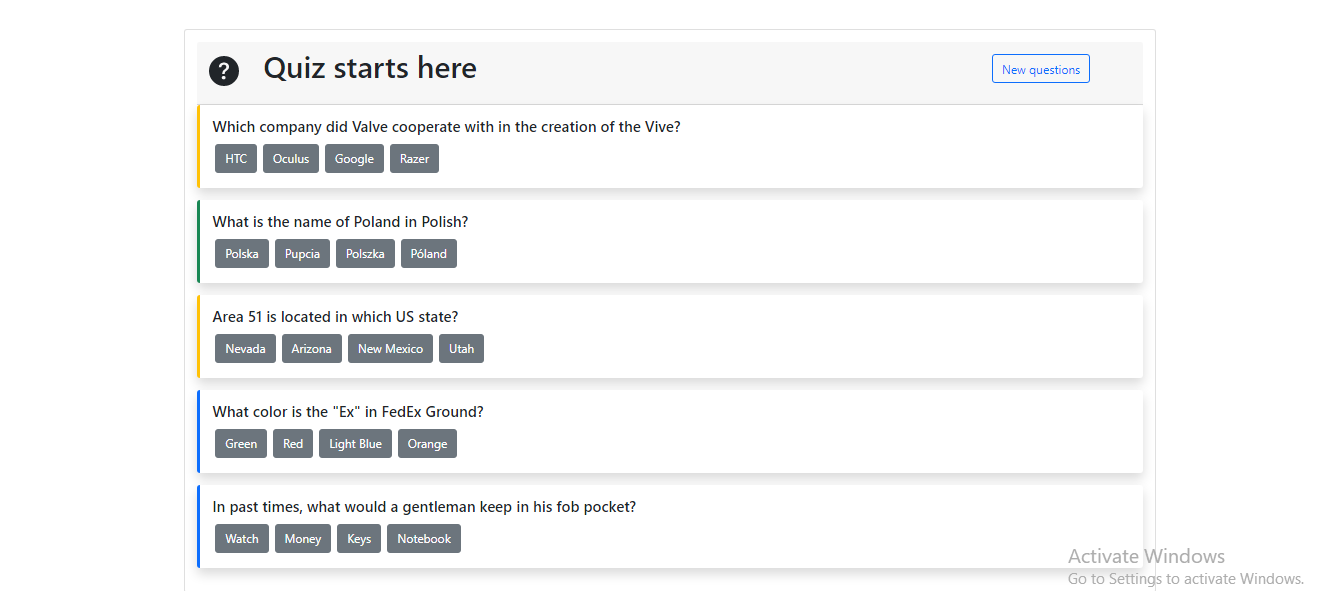The image size is (1343, 591).
Task: Answer Watch for the fob pocket question
Action: click(242, 539)
